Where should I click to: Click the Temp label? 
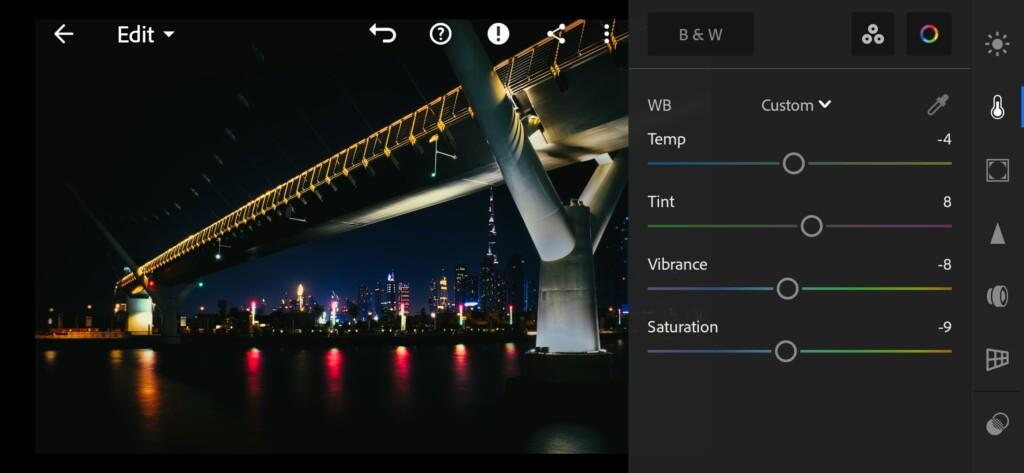(x=666, y=139)
